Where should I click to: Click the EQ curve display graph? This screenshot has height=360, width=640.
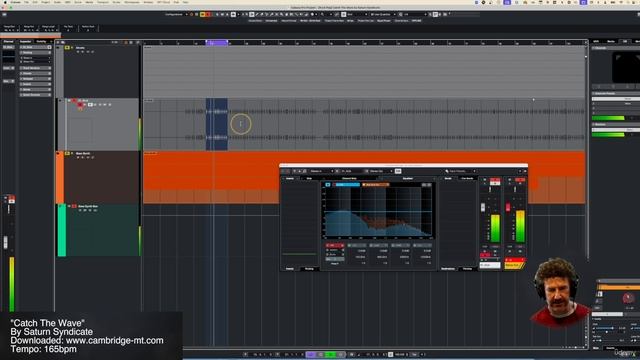(x=378, y=213)
